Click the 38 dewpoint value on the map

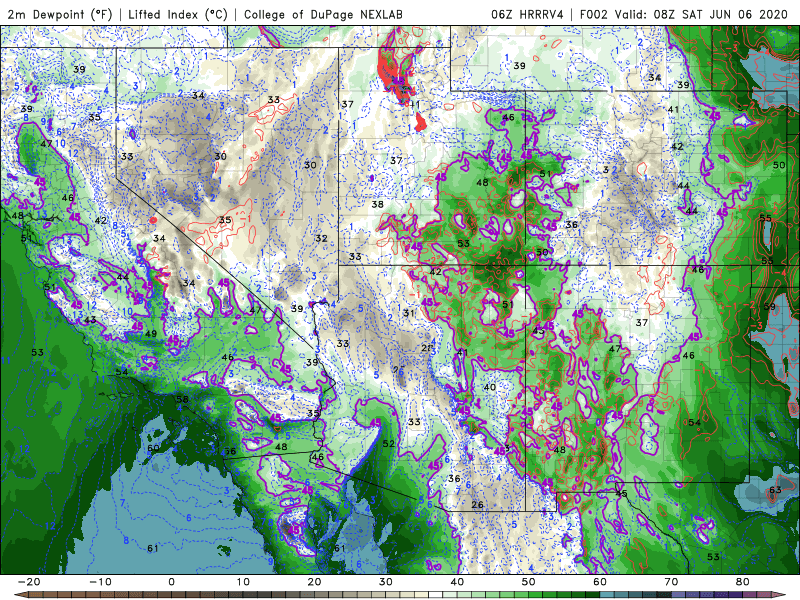[378, 204]
